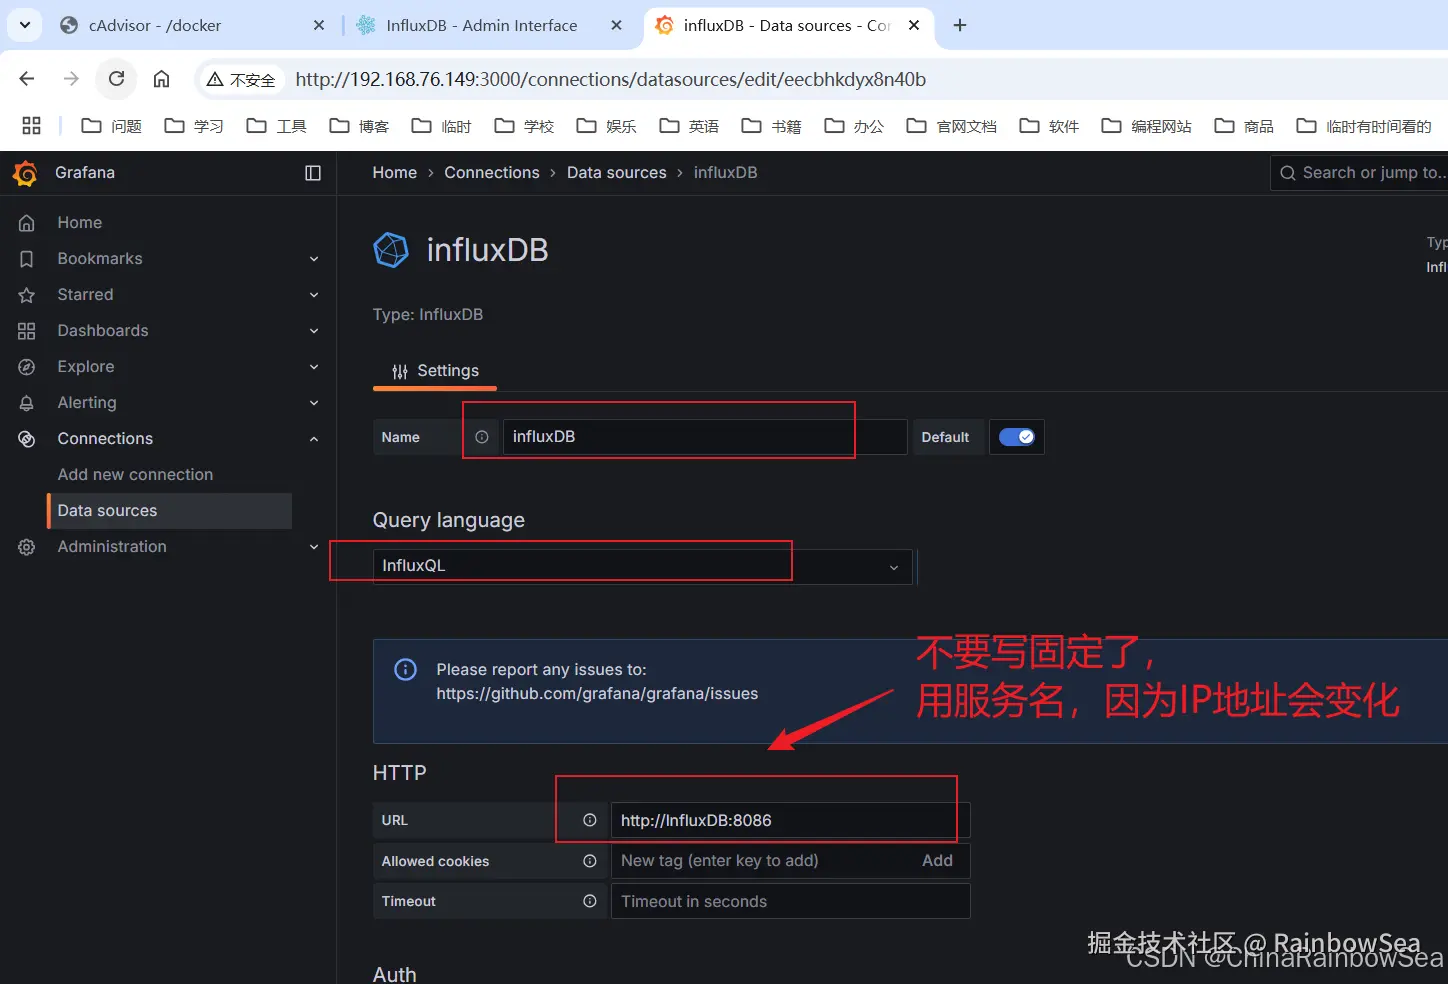Open the Query language InfluxQL dropdown
The image size is (1448, 984).
pyautogui.click(x=642, y=566)
